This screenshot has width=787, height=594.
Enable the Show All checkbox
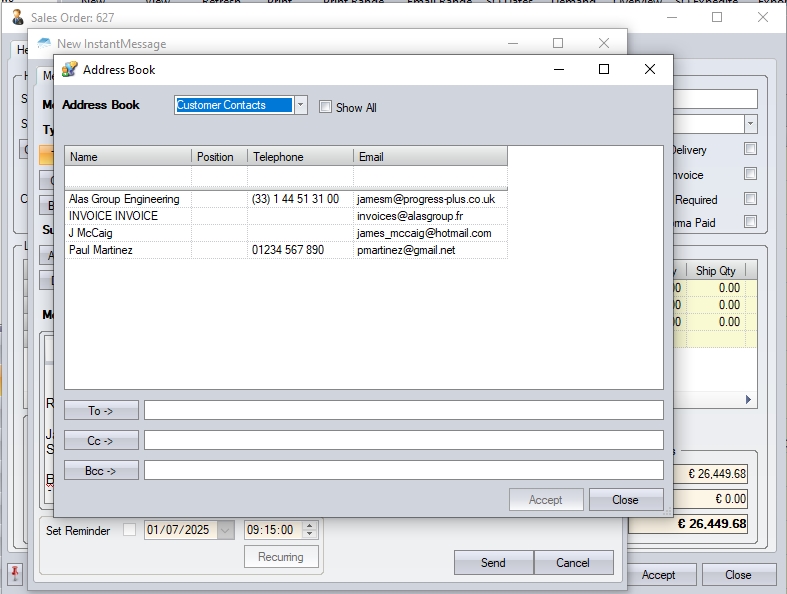(325, 107)
